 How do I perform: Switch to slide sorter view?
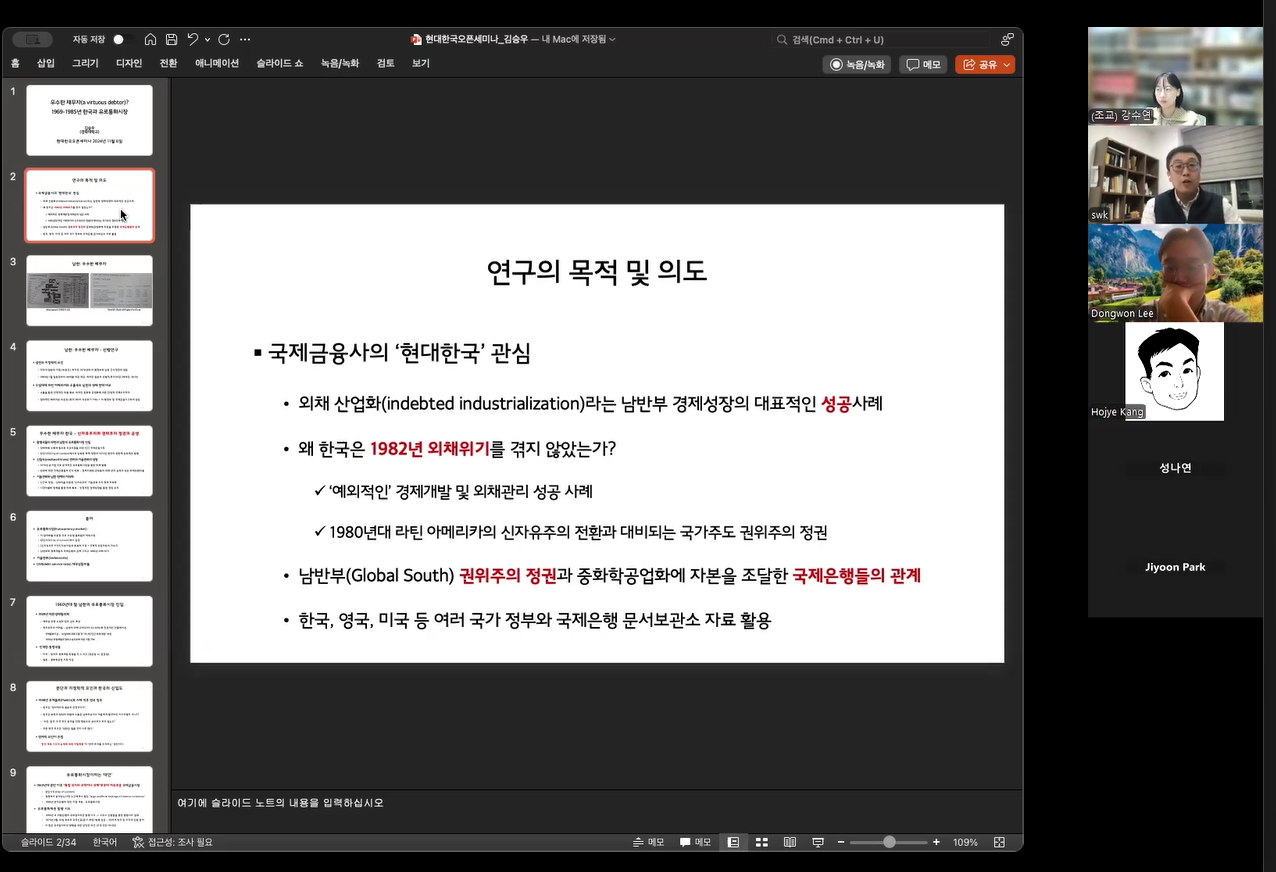tap(761, 842)
